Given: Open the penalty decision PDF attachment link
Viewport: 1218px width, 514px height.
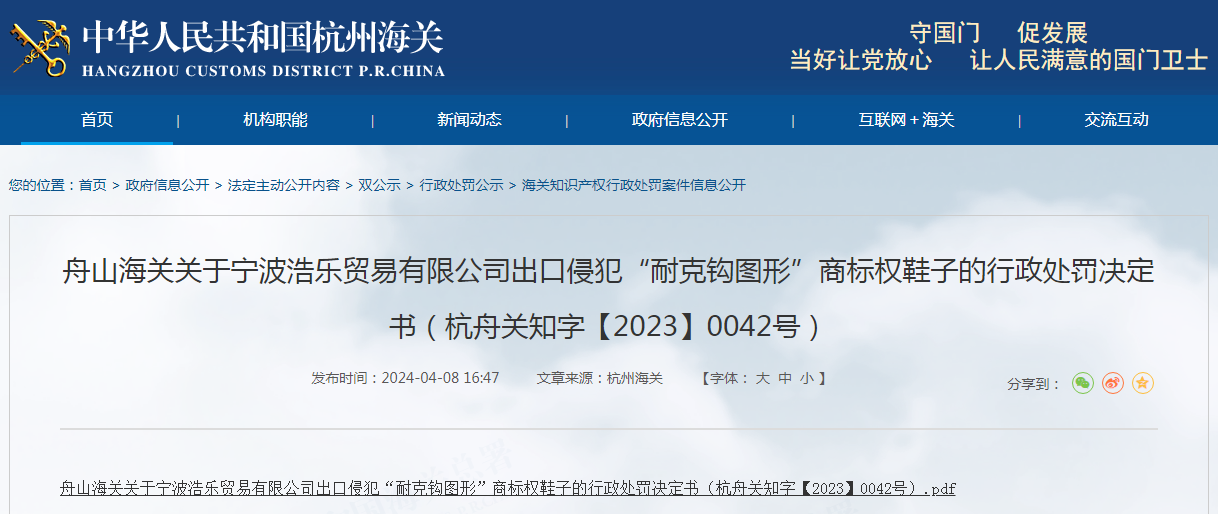Looking at the screenshot, I should pyautogui.click(x=508, y=488).
